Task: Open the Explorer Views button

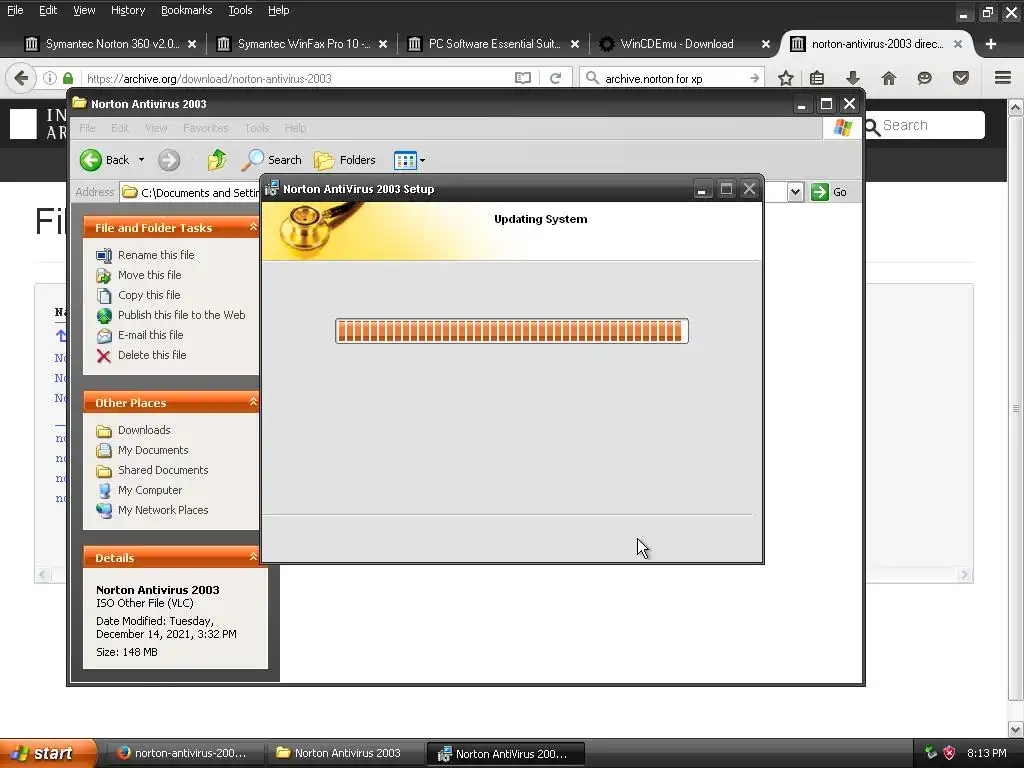Action: click(405, 160)
